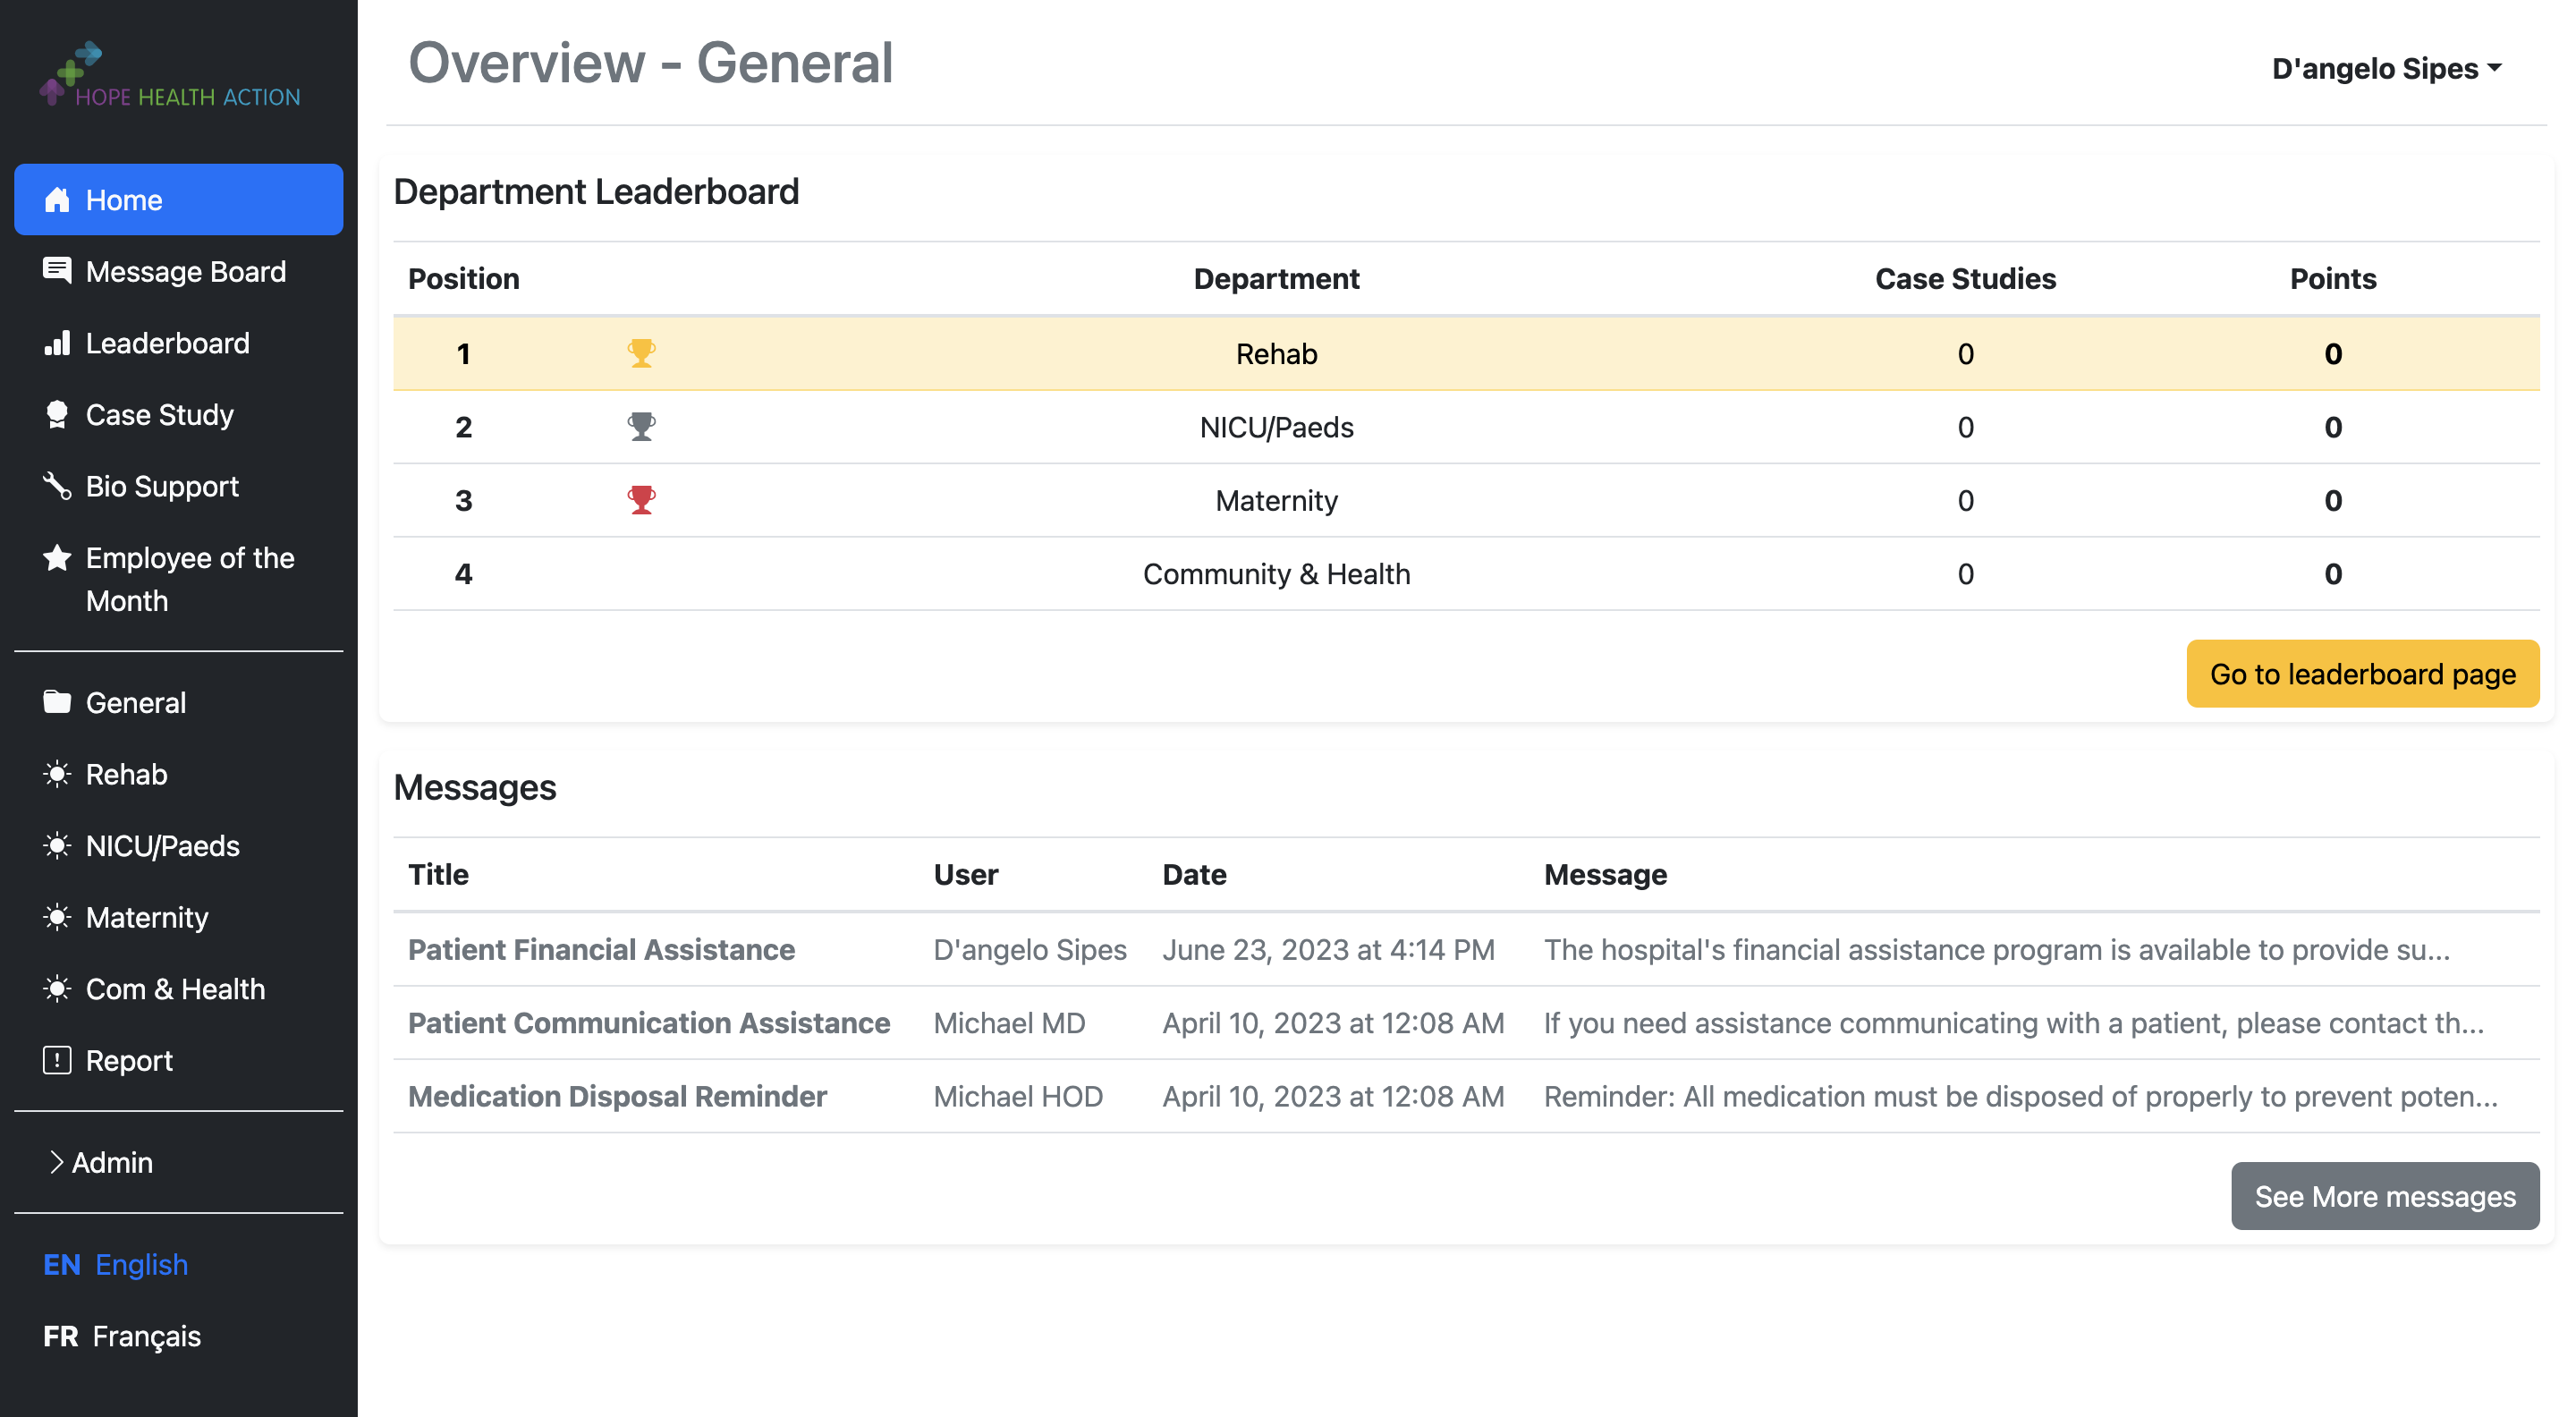
Task: Click the Message Board chat icon
Action: pos(57,271)
